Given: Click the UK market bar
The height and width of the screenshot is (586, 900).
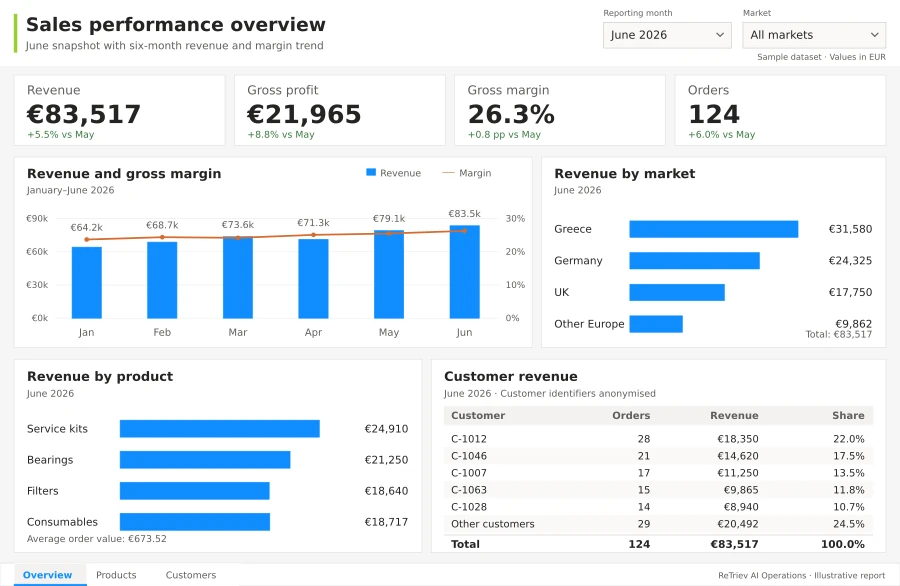Looking at the screenshot, I should pos(677,292).
